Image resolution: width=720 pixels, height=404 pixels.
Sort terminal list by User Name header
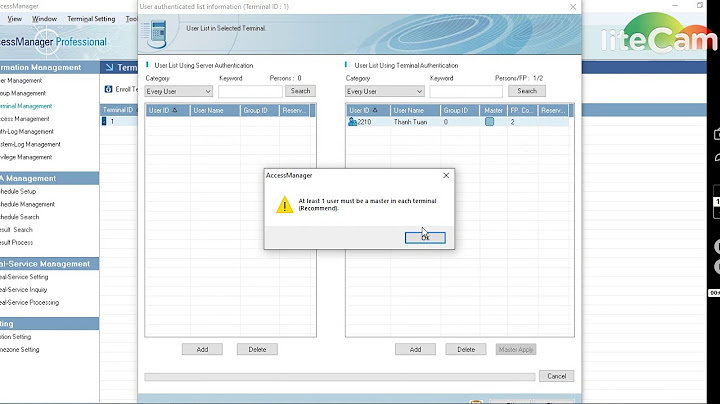coord(415,110)
